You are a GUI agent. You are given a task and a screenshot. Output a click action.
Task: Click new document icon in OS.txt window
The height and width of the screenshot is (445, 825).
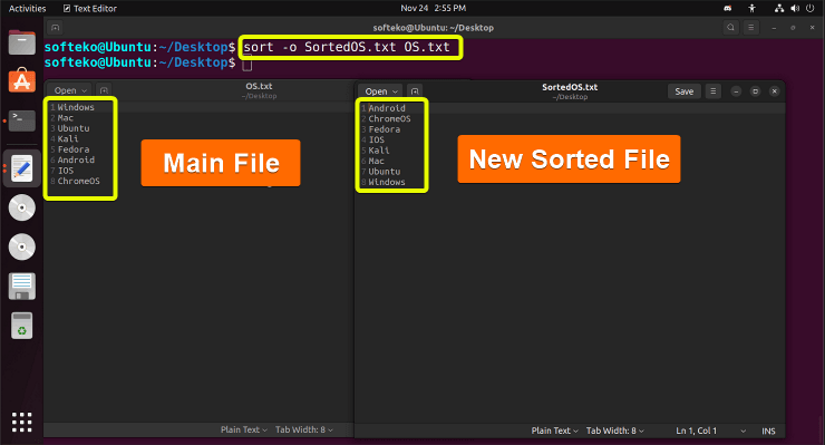click(x=104, y=90)
